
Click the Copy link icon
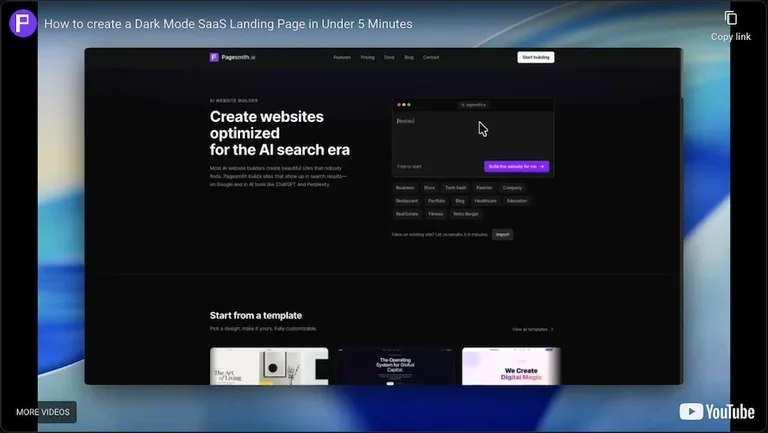click(730, 19)
